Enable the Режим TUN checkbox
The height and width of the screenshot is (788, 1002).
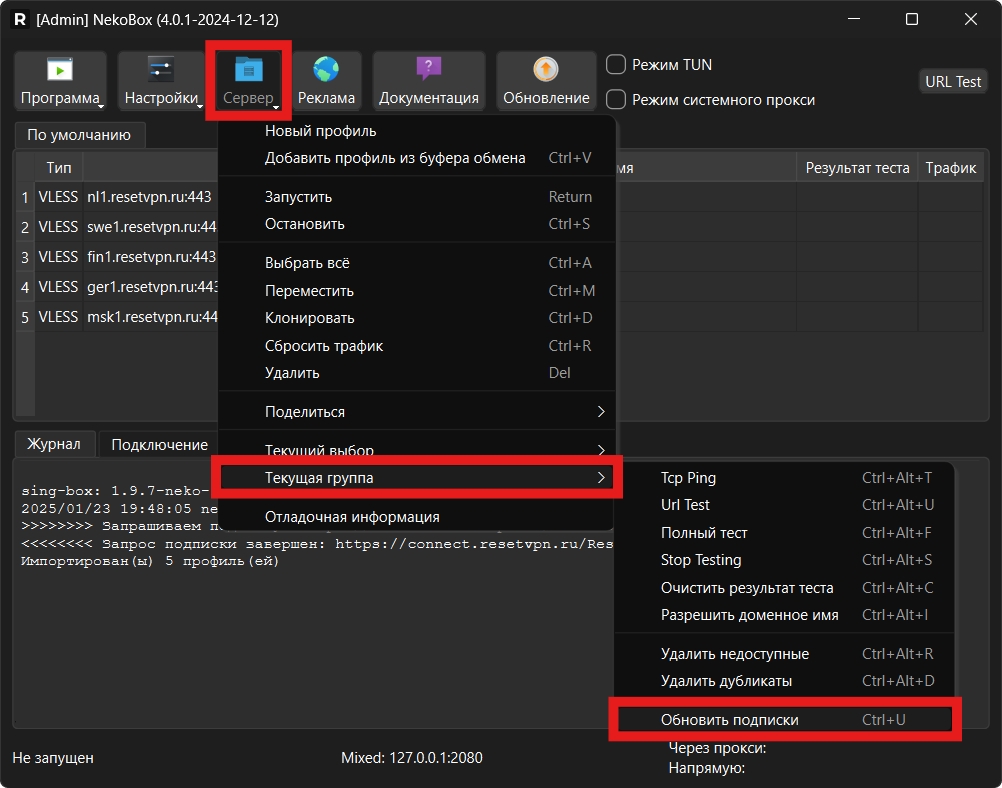pyautogui.click(x=617, y=65)
